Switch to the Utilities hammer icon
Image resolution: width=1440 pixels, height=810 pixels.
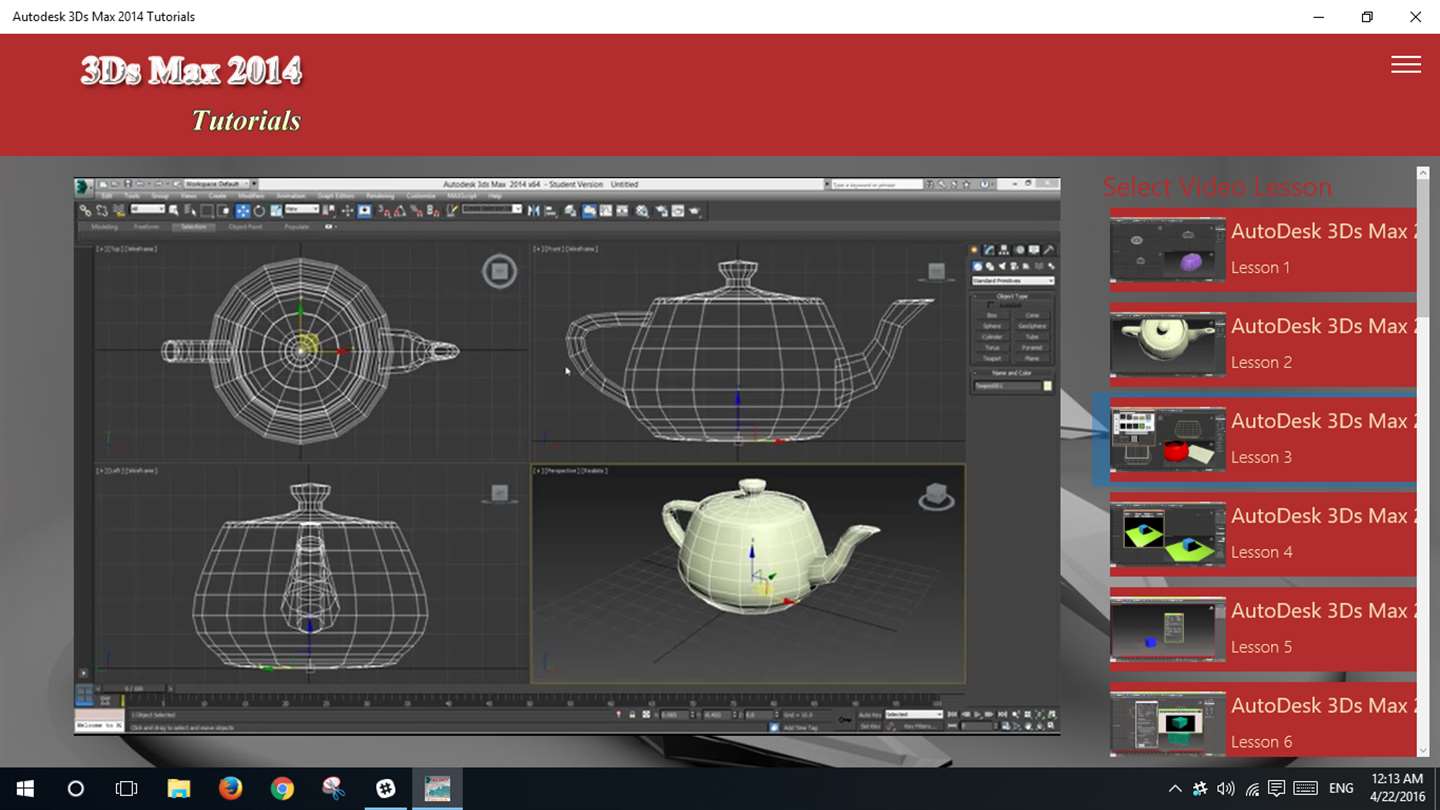(1049, 250)
